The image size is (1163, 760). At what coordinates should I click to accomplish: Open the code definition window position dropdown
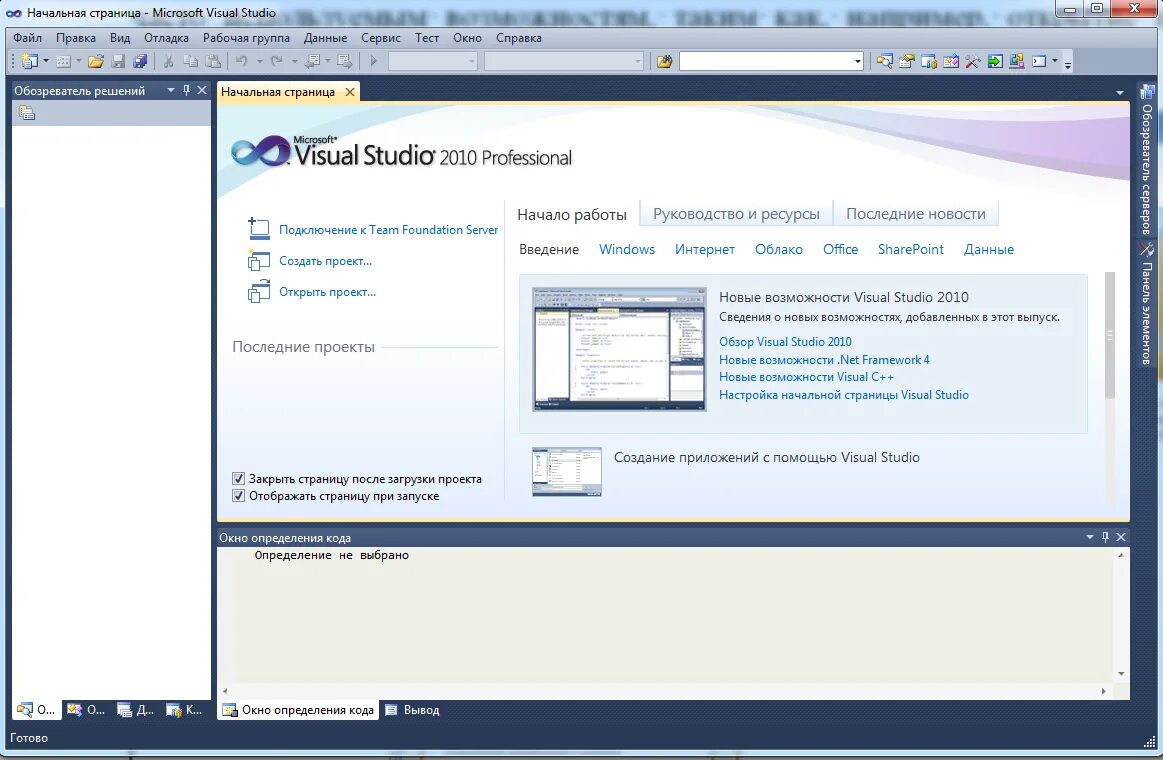(1090, 537)
